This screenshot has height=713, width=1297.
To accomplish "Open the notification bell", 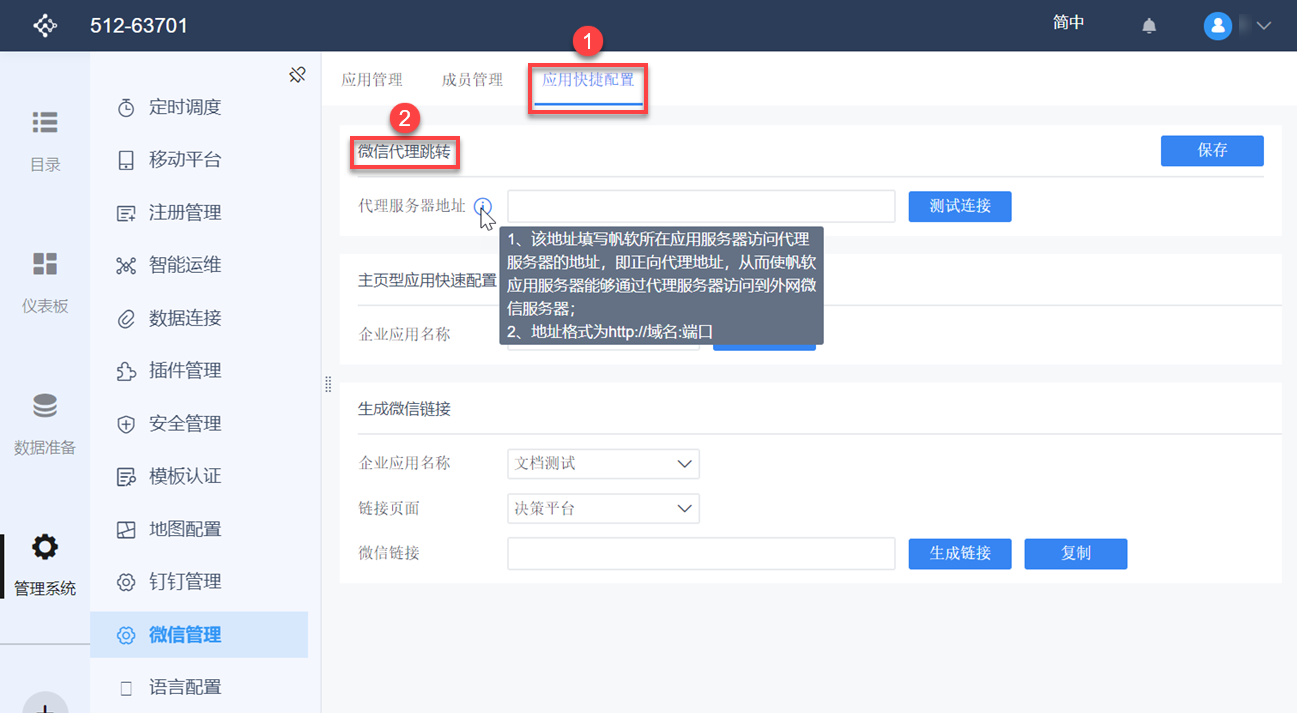I will (1149, 26).
